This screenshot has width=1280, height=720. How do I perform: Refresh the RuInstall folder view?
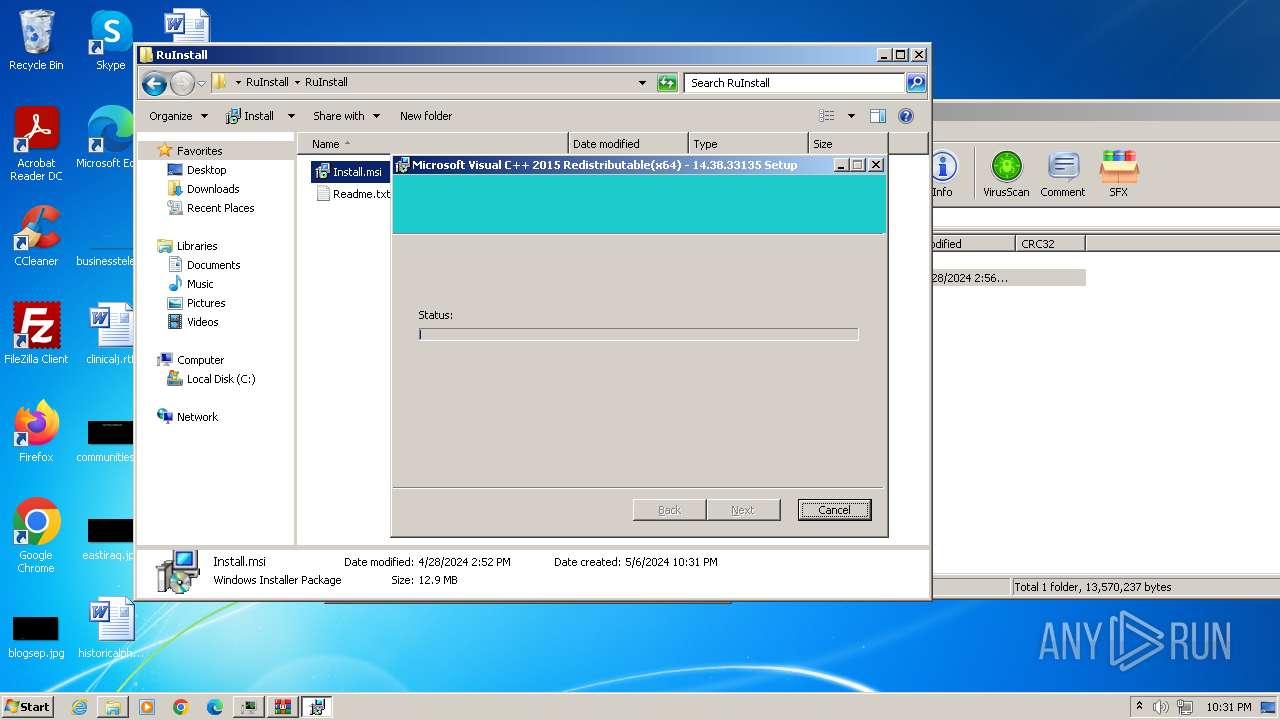tap(667, 83)
